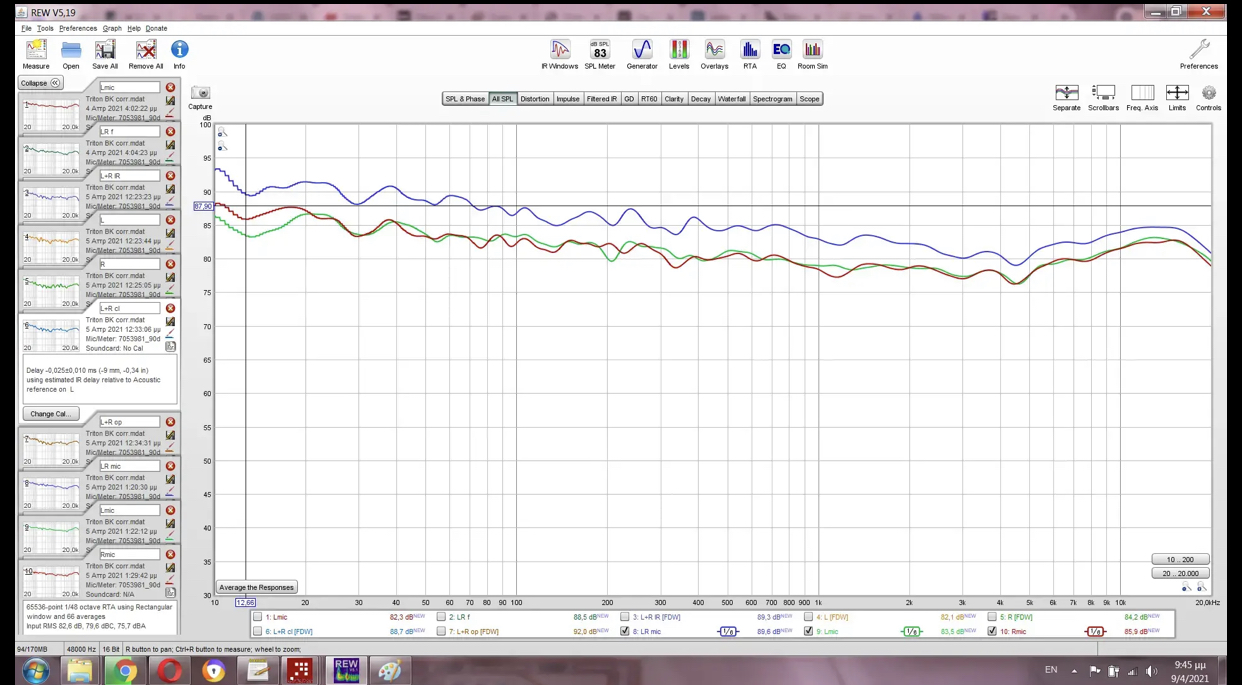Remove the Lmic measurement with red X

(170, 88)
